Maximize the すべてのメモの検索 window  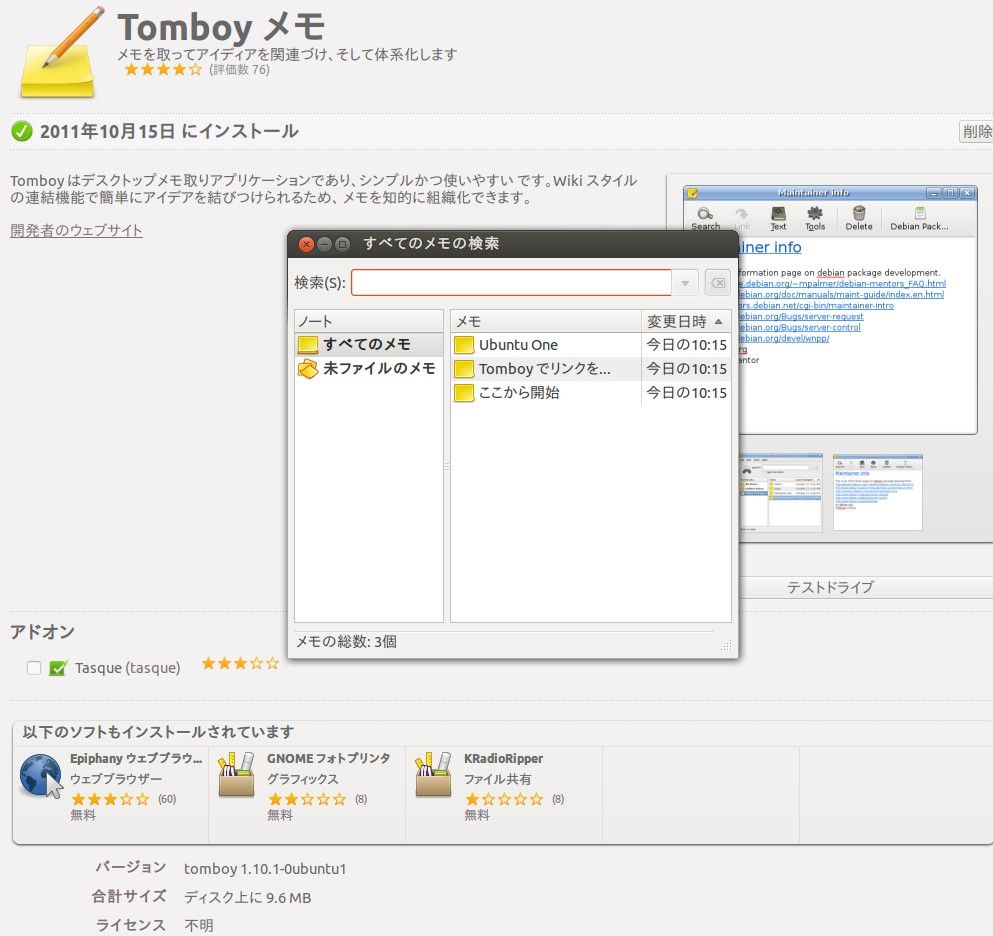(343, 244)
